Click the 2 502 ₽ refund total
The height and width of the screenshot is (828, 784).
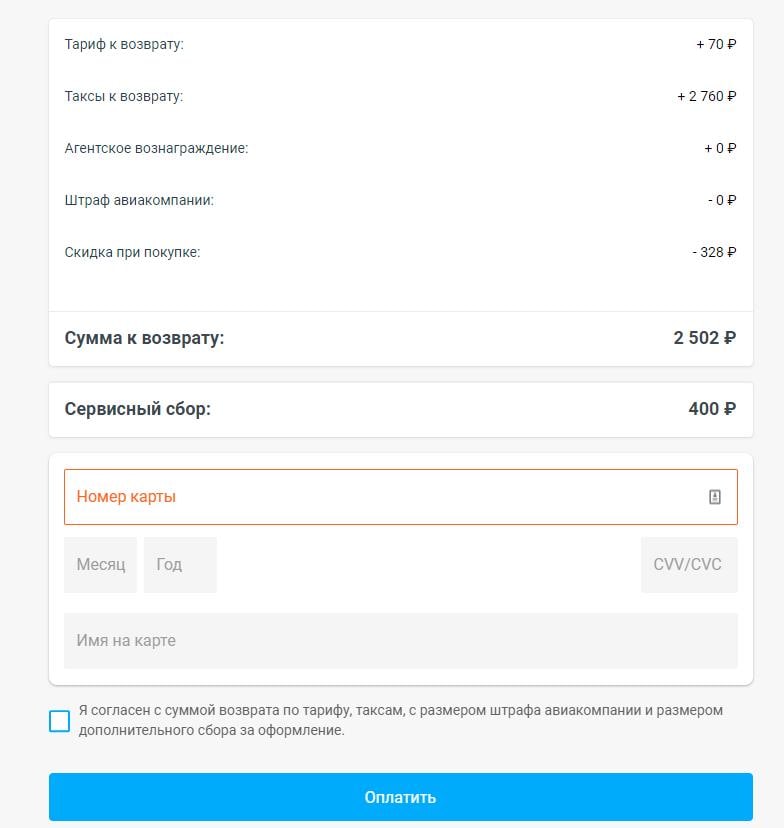tap(704, 338)
